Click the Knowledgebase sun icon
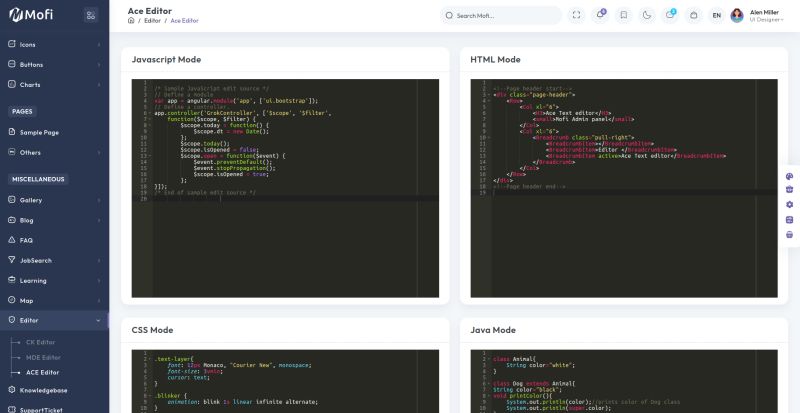800x413 pixels. pos(12,390)
